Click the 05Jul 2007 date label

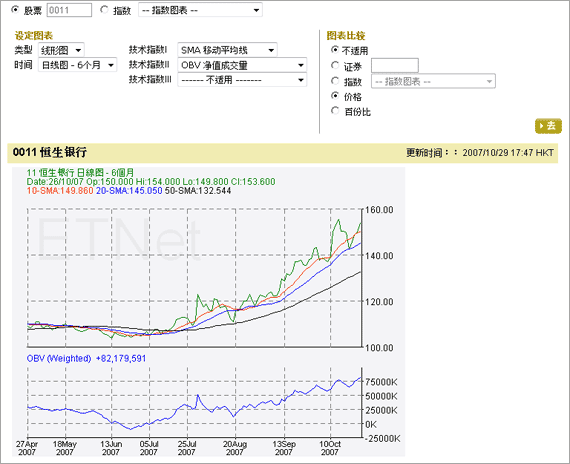[x=149, y=448]
